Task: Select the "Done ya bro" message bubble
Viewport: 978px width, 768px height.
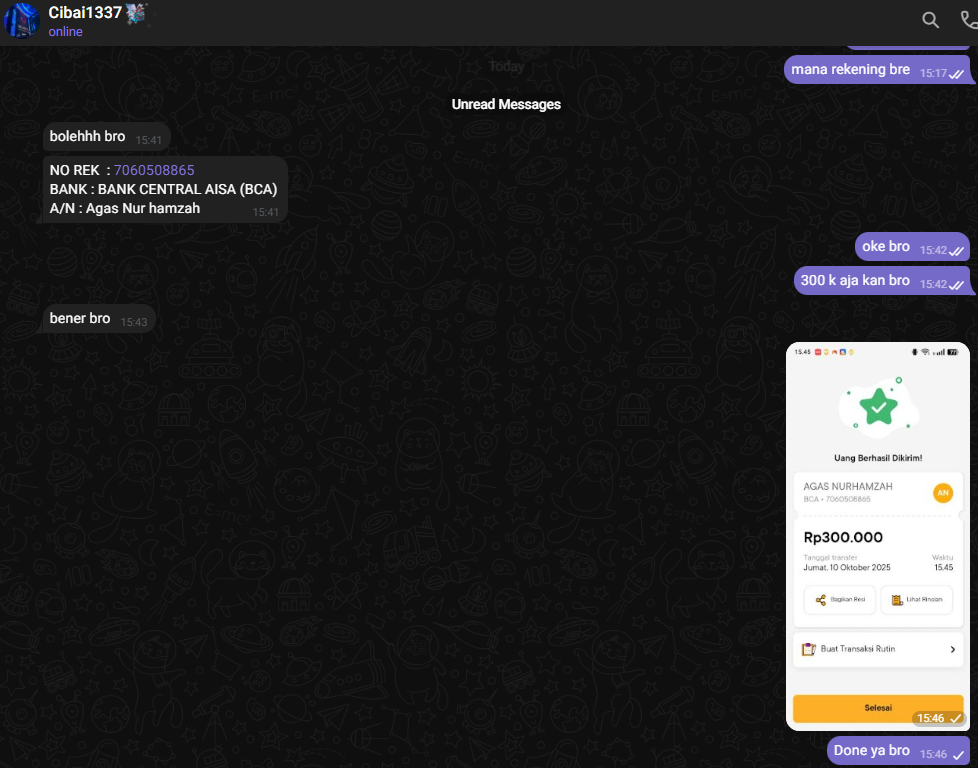Action: point(872,751)
